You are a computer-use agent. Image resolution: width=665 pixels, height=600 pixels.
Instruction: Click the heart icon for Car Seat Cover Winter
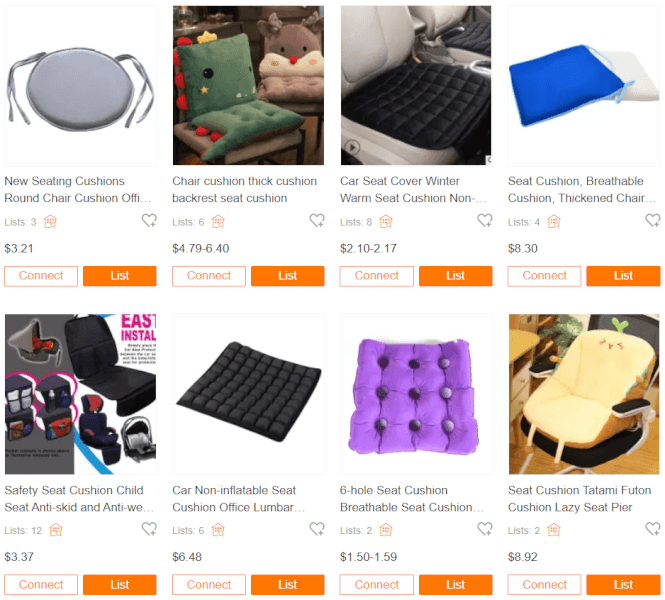(485, 220)
